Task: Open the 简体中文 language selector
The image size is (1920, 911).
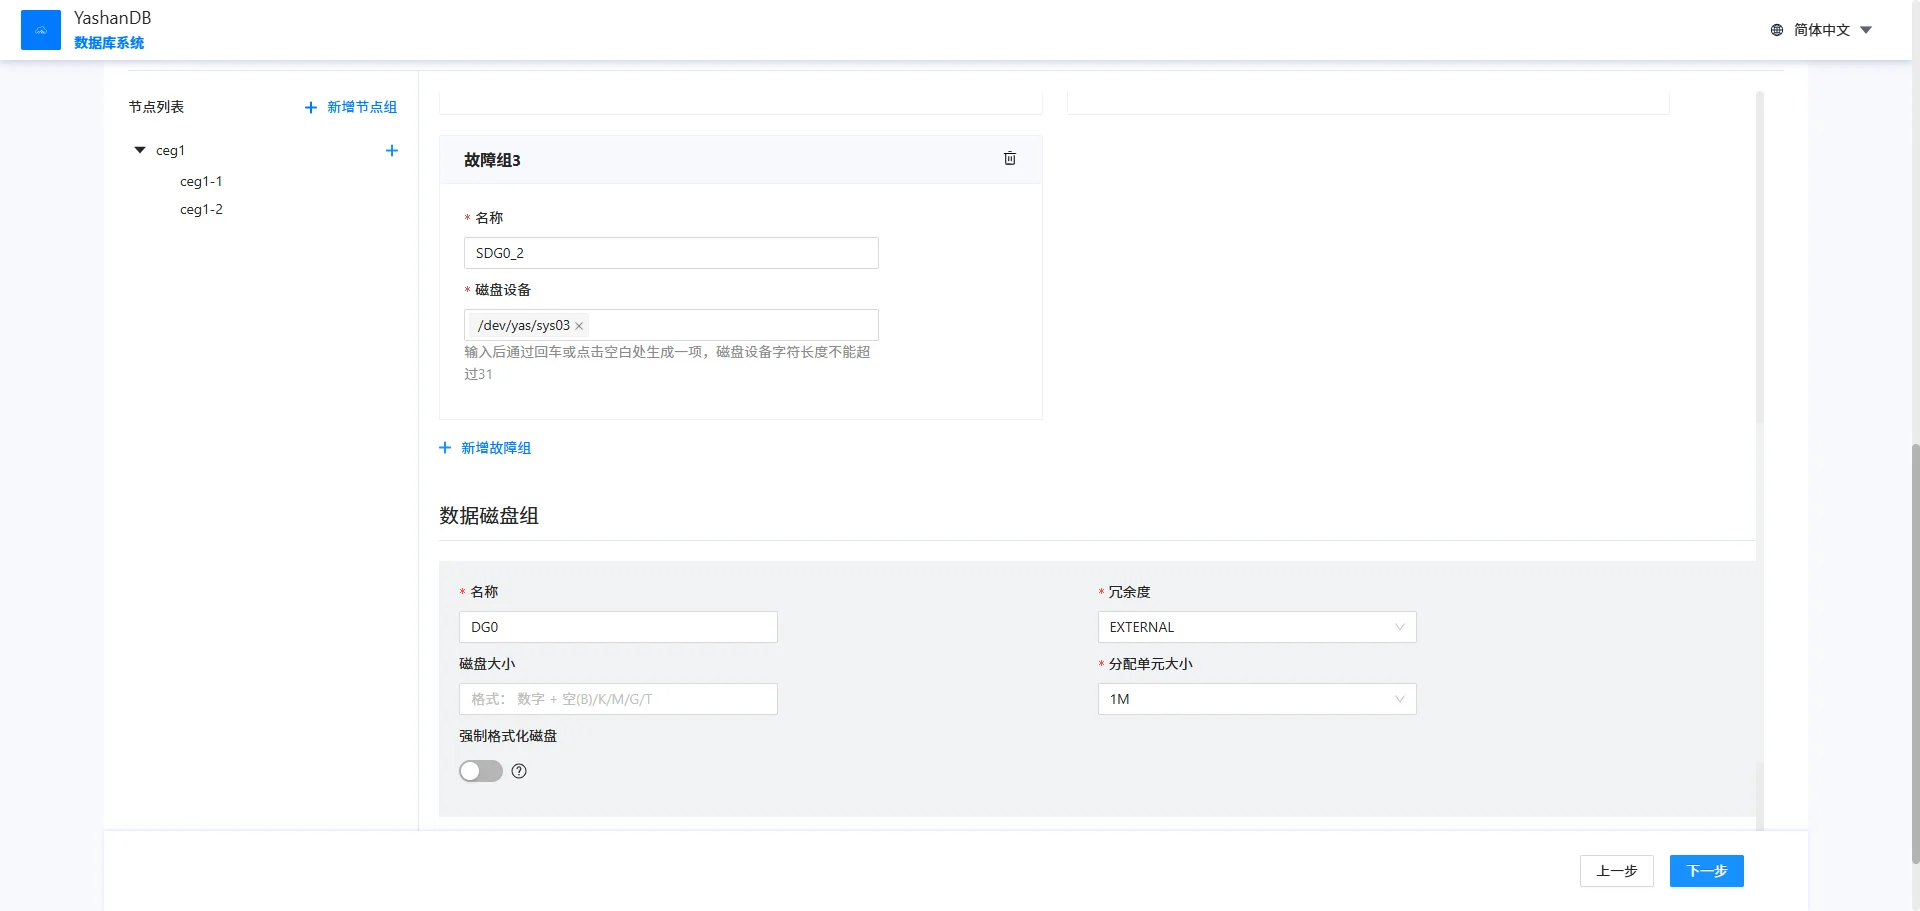Action: coord(1822,30)
